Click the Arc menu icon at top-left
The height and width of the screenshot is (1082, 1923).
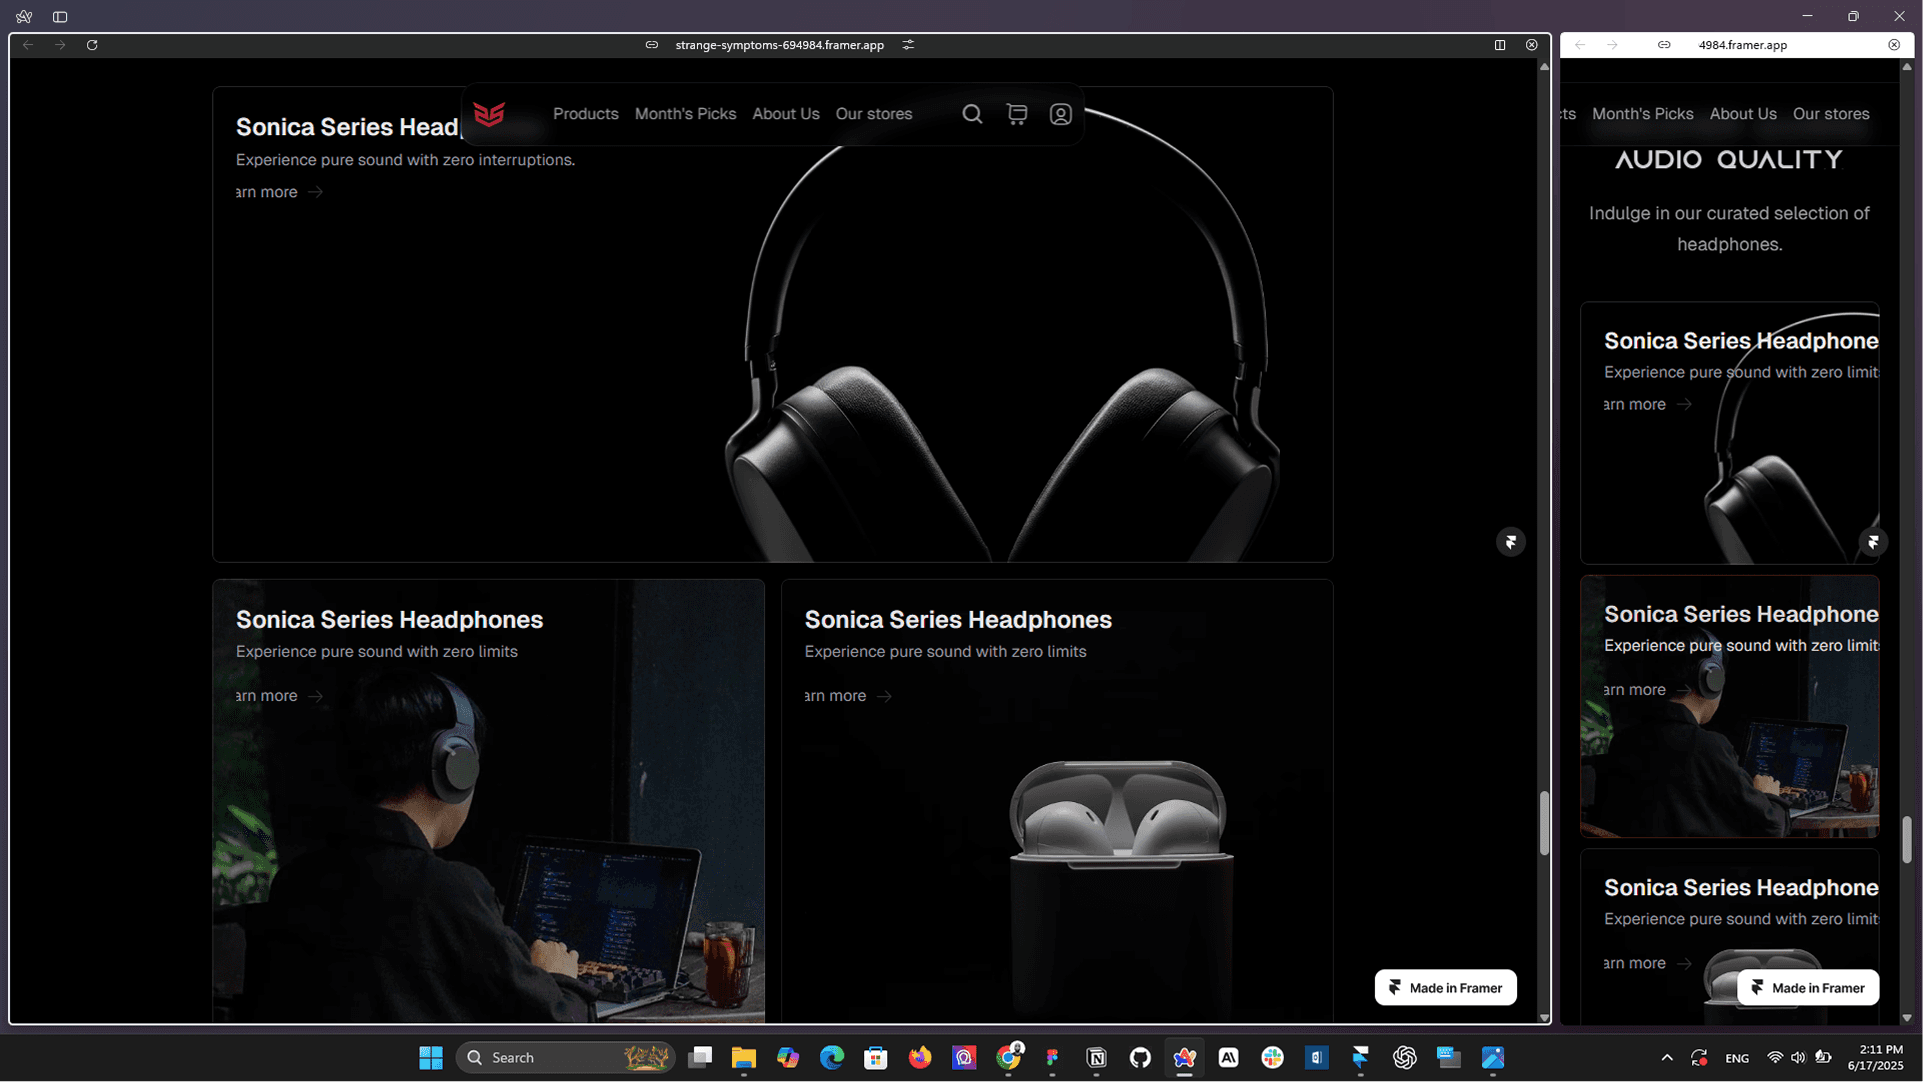click(24, 17)
